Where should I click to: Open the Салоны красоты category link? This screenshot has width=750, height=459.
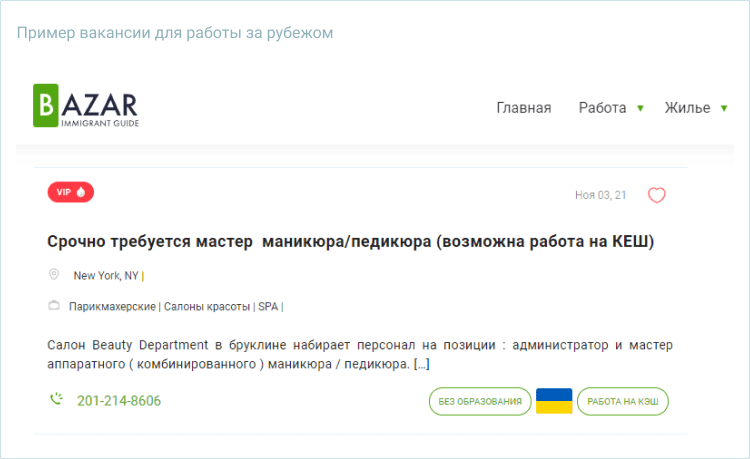coord(207,306)
